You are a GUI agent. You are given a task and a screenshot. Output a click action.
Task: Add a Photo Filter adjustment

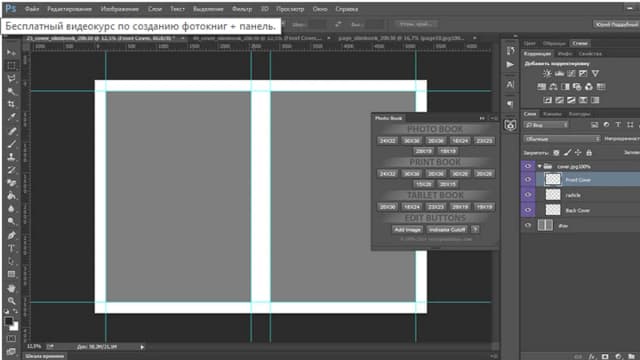(x=577, y=87)
